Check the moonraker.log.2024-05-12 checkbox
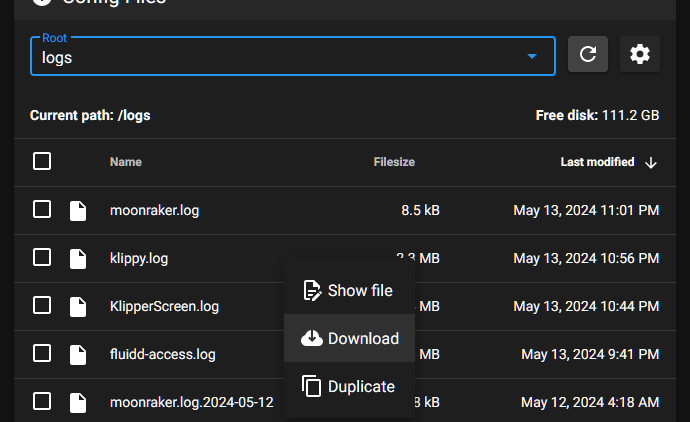 (42, 401)
